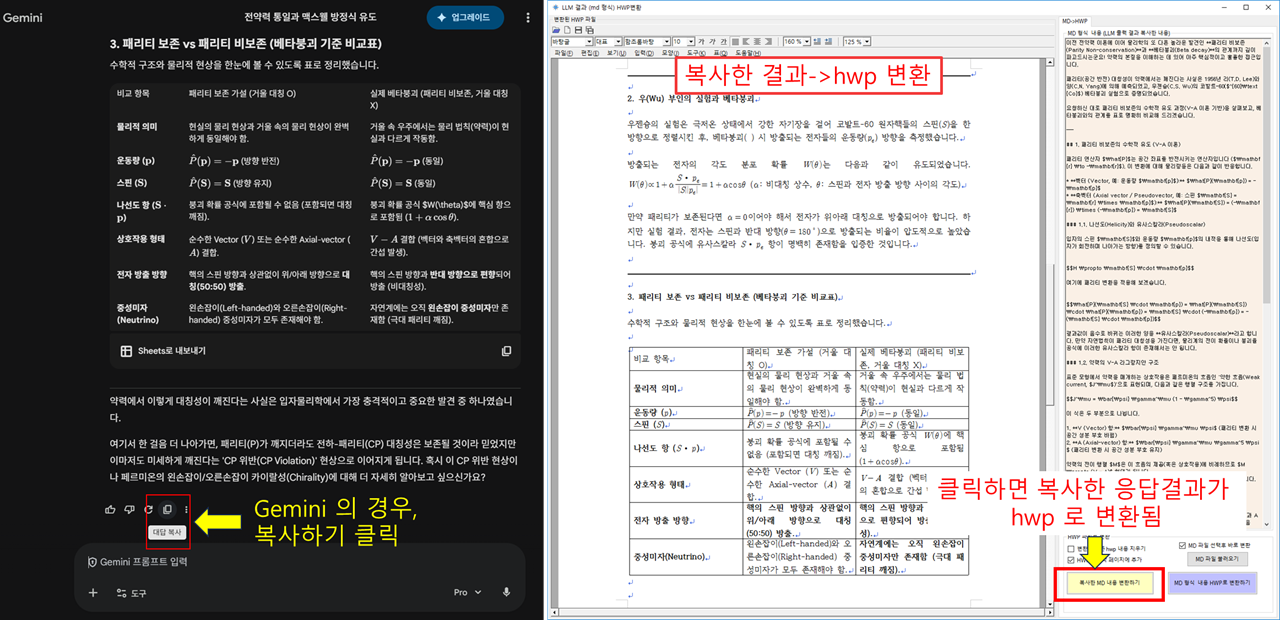The width and height of the screenshot is (1280, 620).
Task: Click the thumbs up icon under response
Action: coord(110,510)
